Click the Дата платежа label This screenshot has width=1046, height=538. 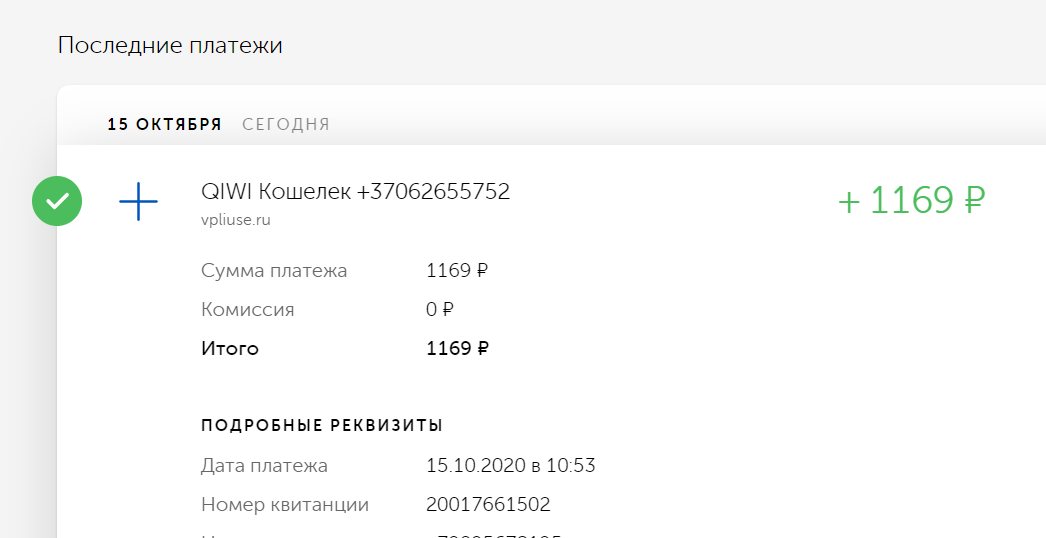coord(264,465)
